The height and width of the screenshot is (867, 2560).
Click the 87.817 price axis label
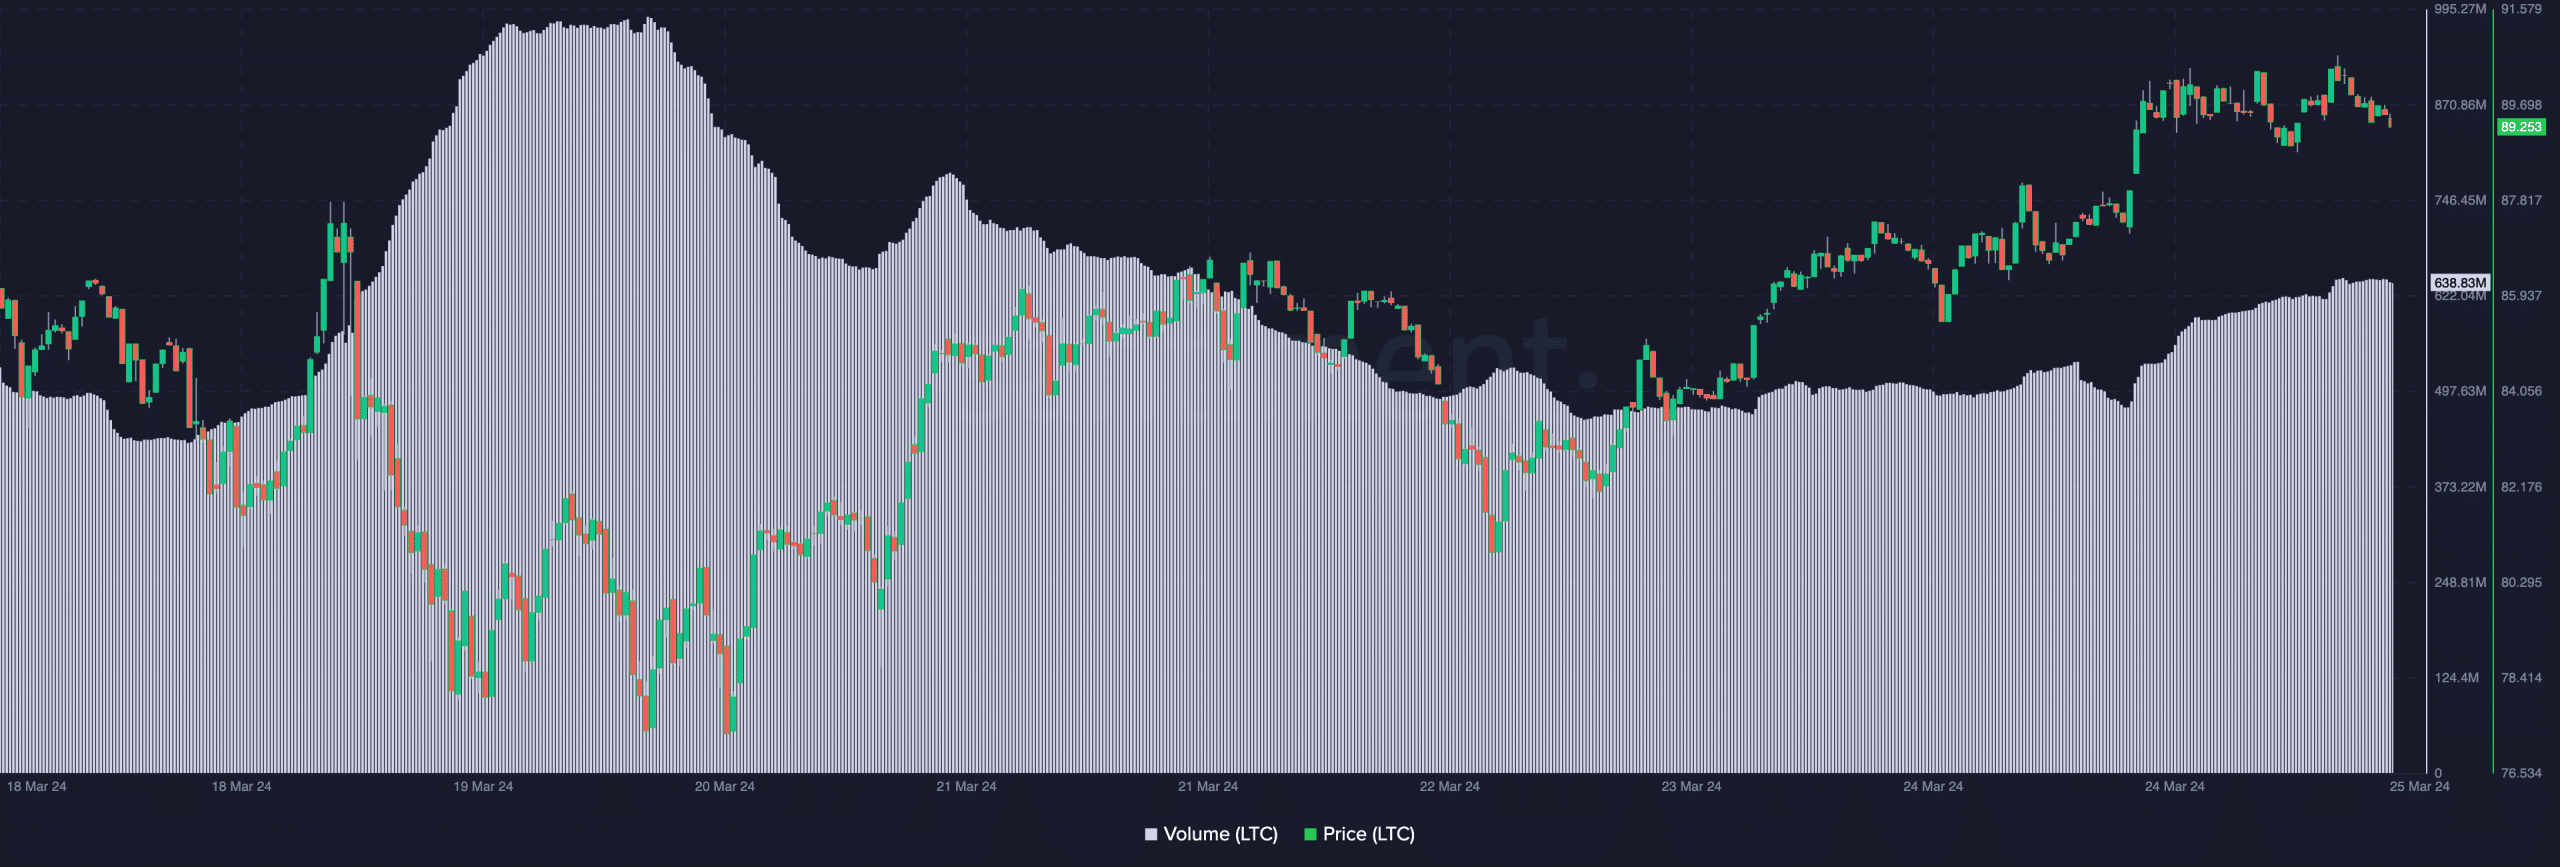pos(2521,201)
